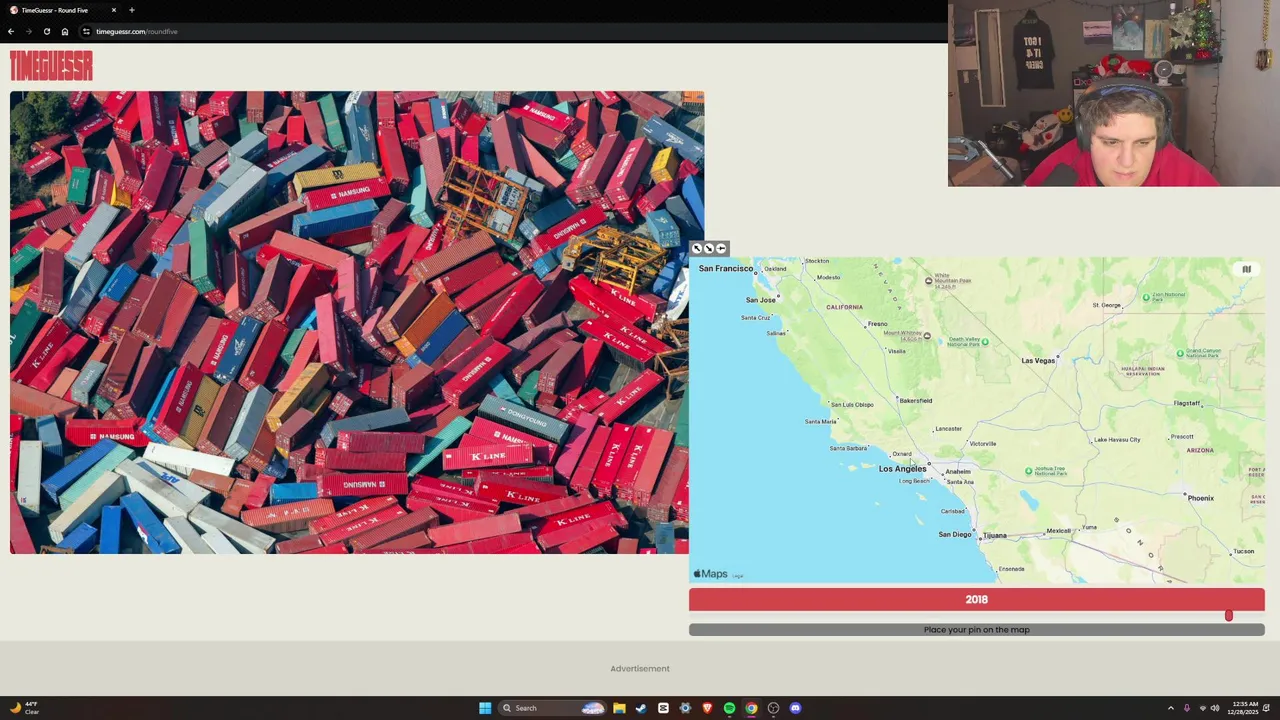Show hidden system tray icons
The width and height of the screenshot is (1280, 720).
coord(1170,708)
